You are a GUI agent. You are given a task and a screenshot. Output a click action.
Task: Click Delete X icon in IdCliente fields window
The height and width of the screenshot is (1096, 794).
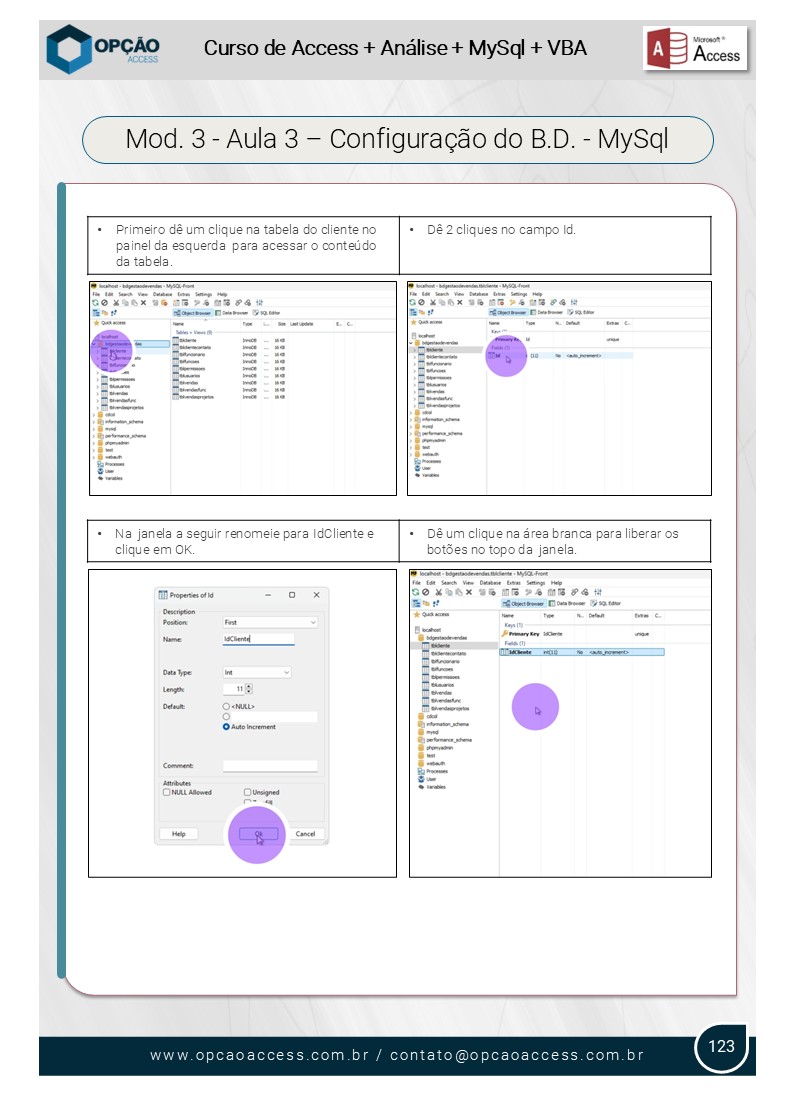point(468,592)
